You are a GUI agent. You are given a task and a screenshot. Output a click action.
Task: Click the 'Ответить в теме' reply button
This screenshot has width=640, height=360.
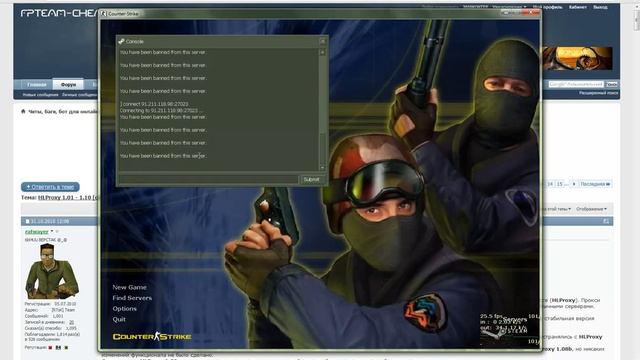[50, 187]
